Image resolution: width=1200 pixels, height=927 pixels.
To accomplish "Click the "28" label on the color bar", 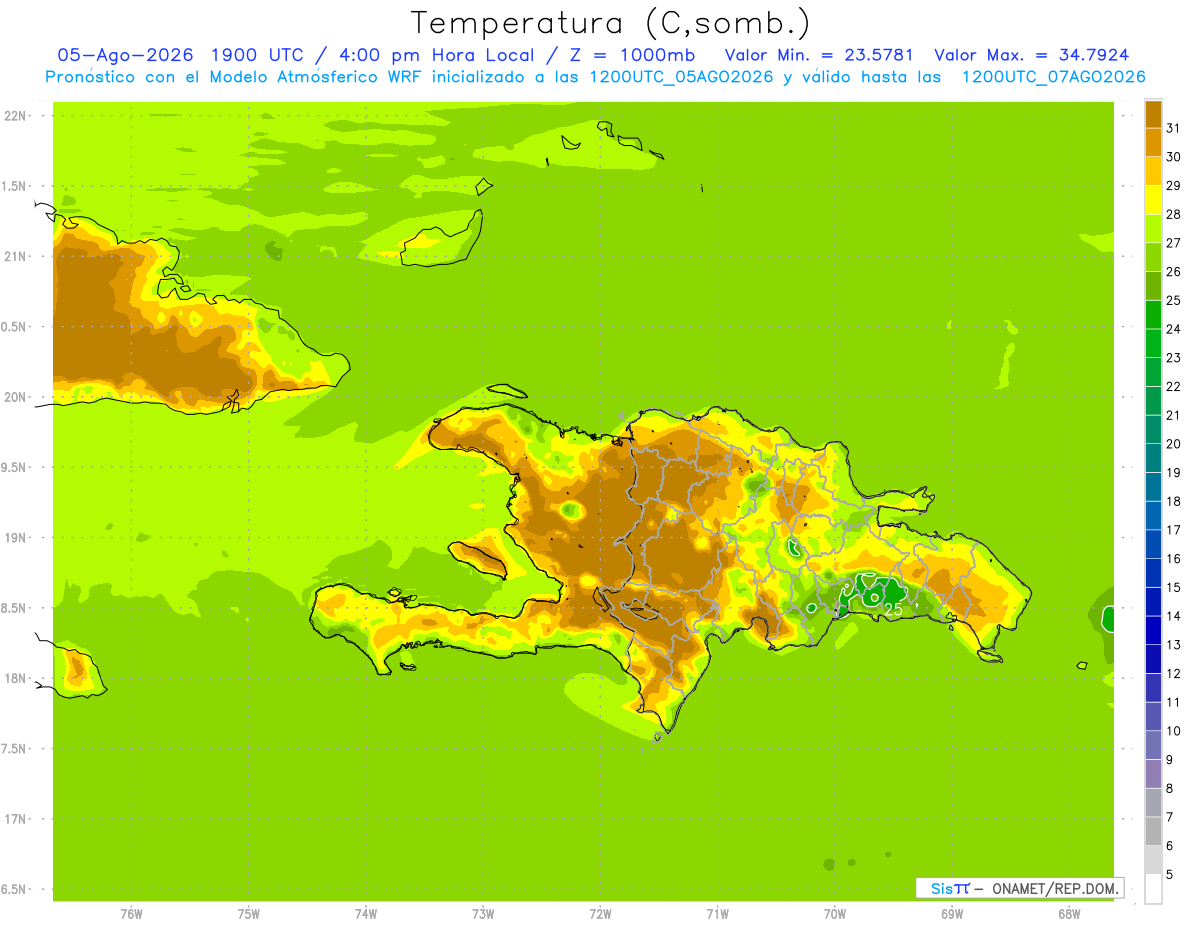I will tap(1174, 214).
